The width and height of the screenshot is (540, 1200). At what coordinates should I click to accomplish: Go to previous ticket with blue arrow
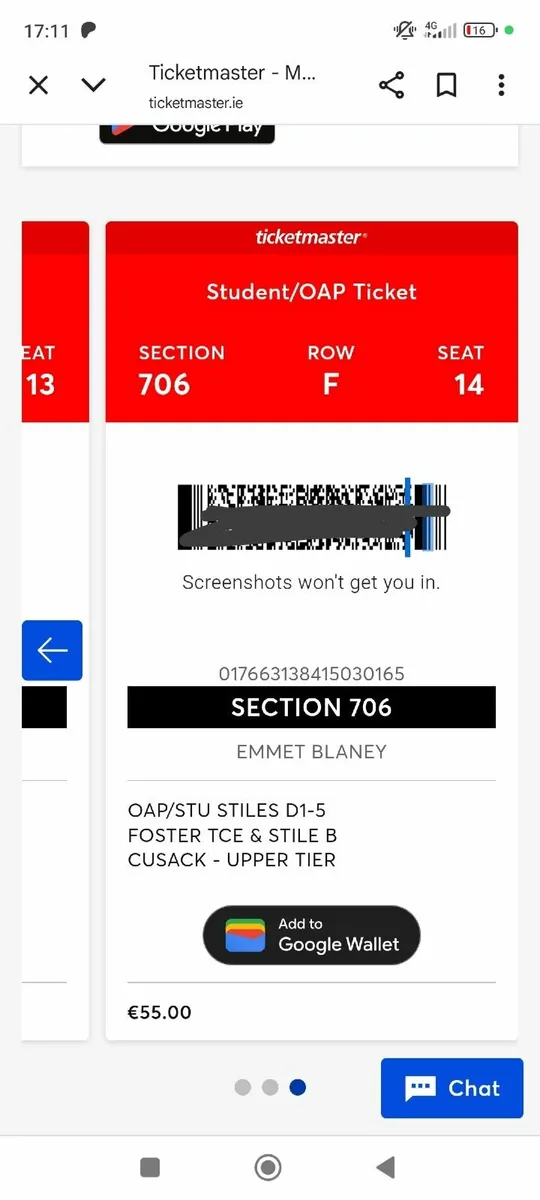pyautogui.click(x=52, y=651)
